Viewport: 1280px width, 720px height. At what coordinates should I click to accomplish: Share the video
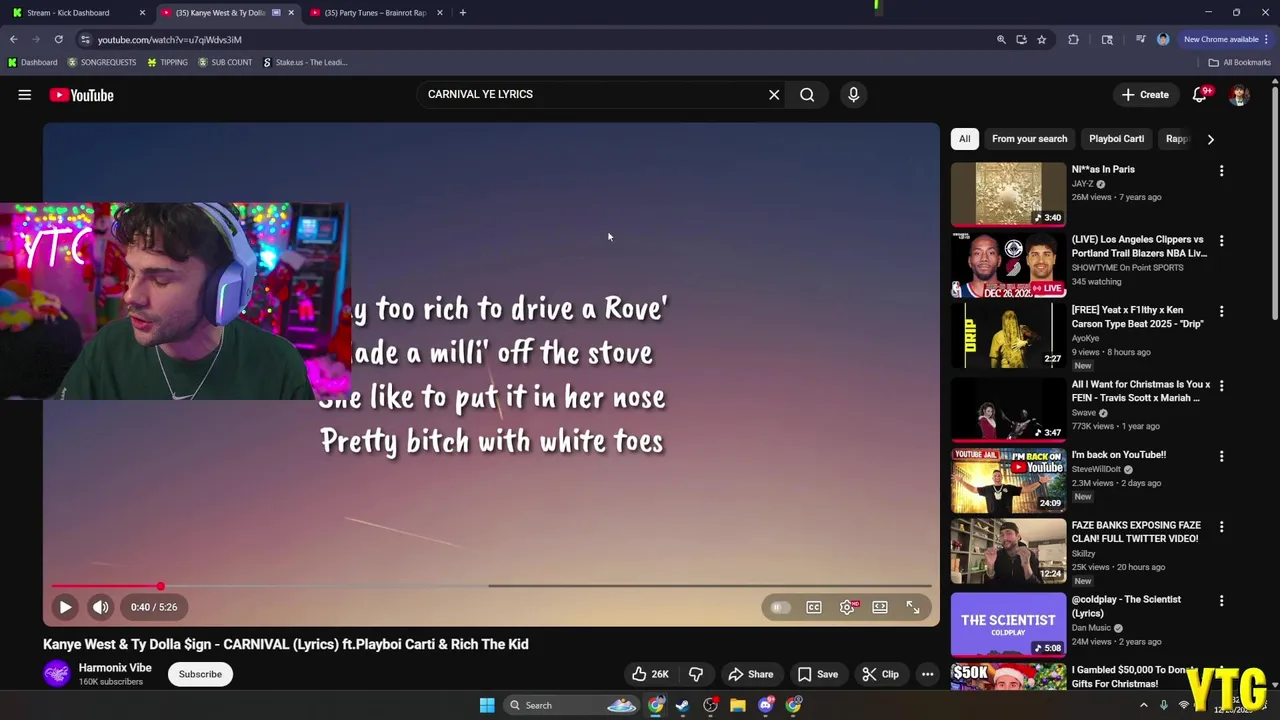click(x=751, y=674)
